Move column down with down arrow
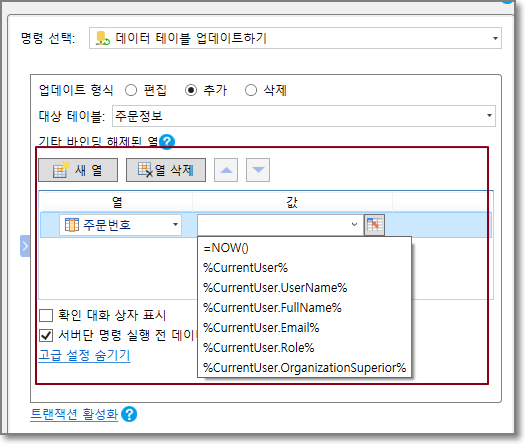The height and width of the screenshot is (444, 525). [x=258, y=170]
